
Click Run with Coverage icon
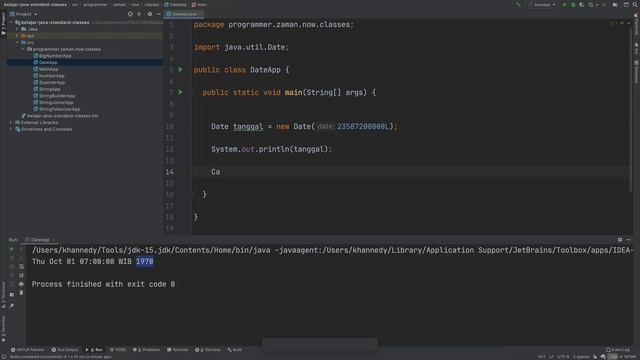pyautogui.click(x=582, y=5)
